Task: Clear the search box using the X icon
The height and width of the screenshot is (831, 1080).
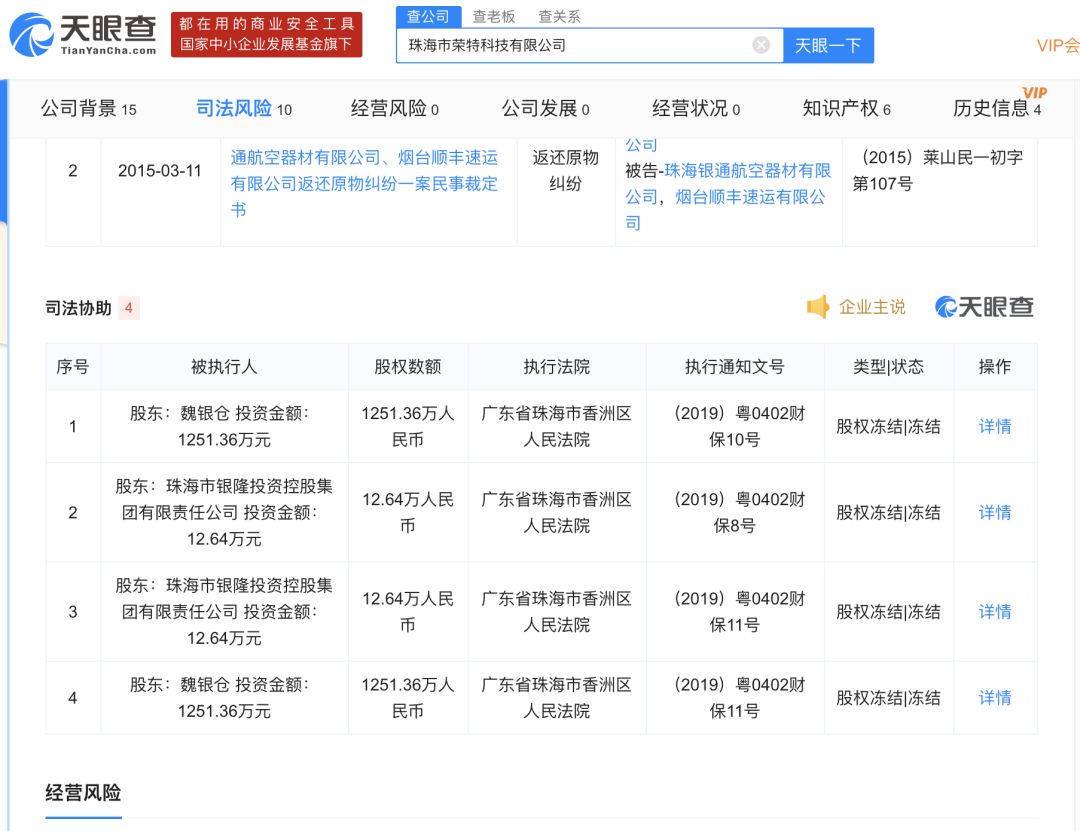Action: click(x=761, y=44)
